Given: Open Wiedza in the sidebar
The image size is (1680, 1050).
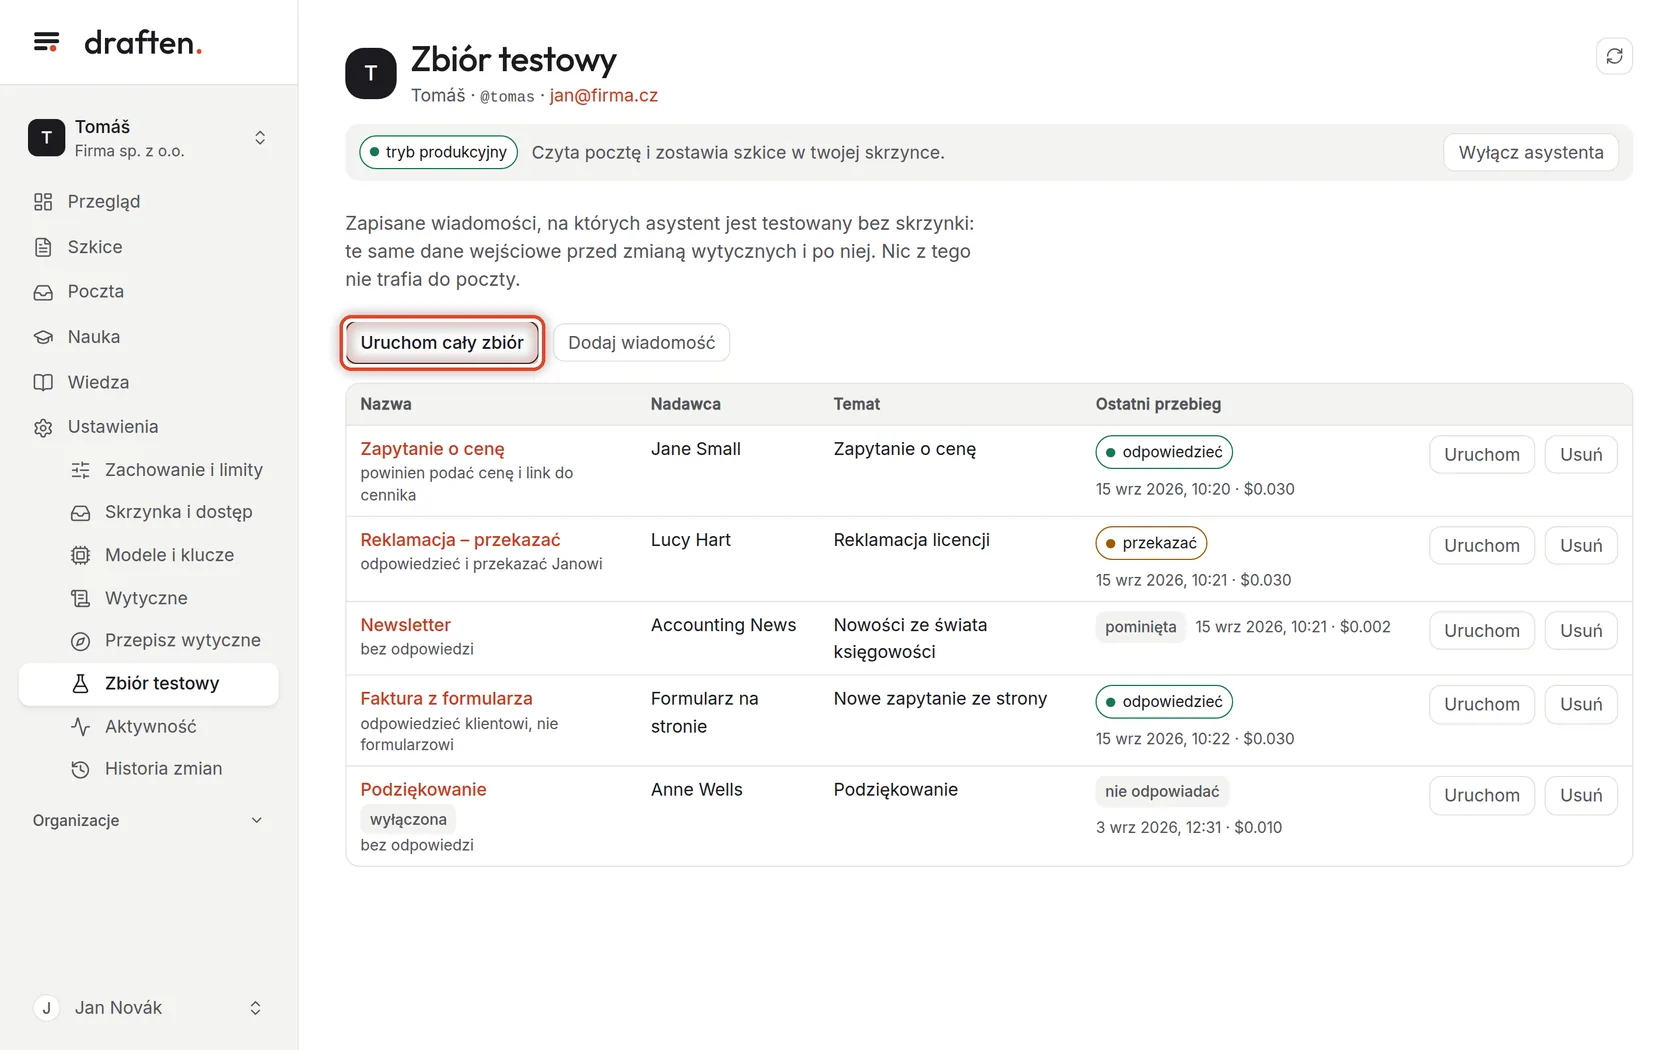Looking at the screenshot, I should [149, 382].
